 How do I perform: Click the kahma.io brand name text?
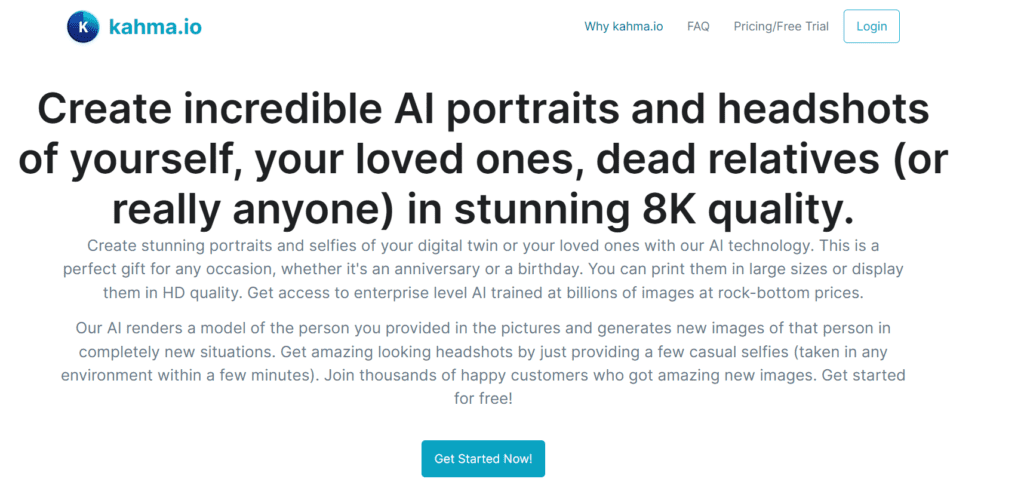(155, 27)
